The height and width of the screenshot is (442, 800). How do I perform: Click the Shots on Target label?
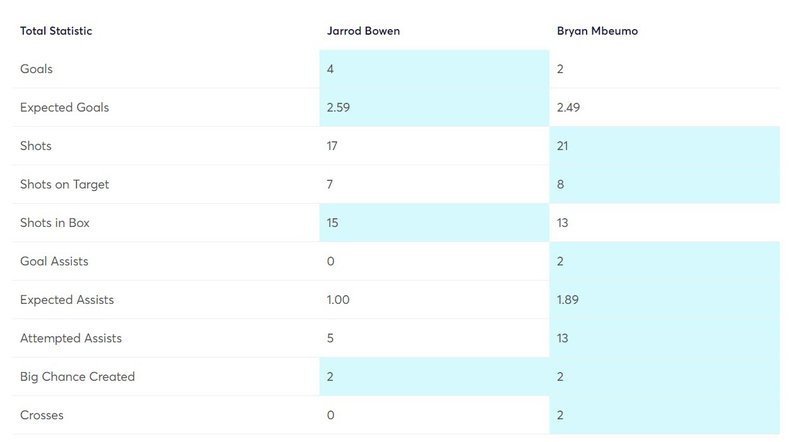pos(64,184)
